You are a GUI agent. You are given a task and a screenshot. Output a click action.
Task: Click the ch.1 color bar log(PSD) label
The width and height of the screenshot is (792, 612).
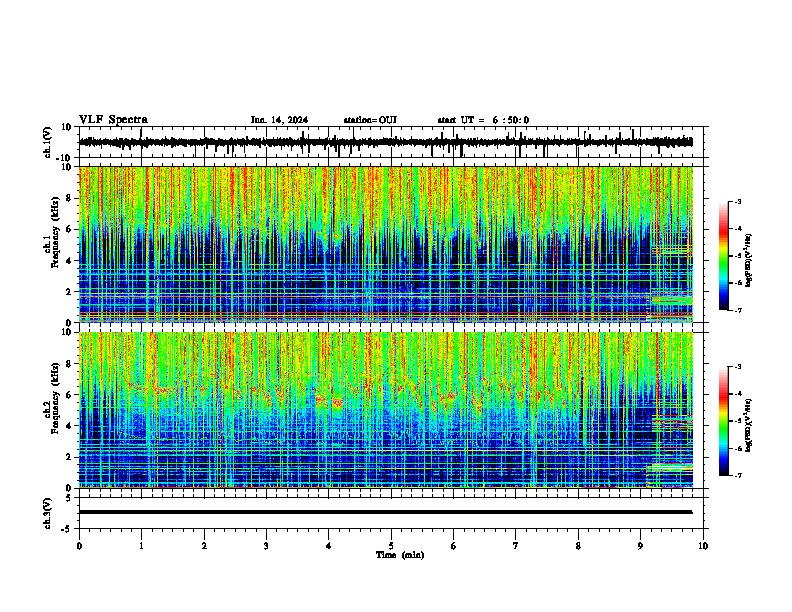tap(749, 261)
